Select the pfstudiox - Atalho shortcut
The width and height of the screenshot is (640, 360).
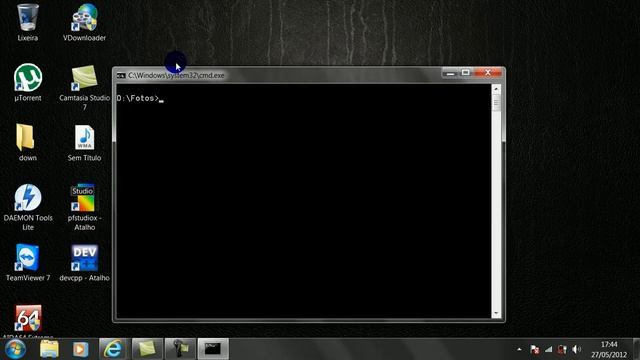[84, 207]
